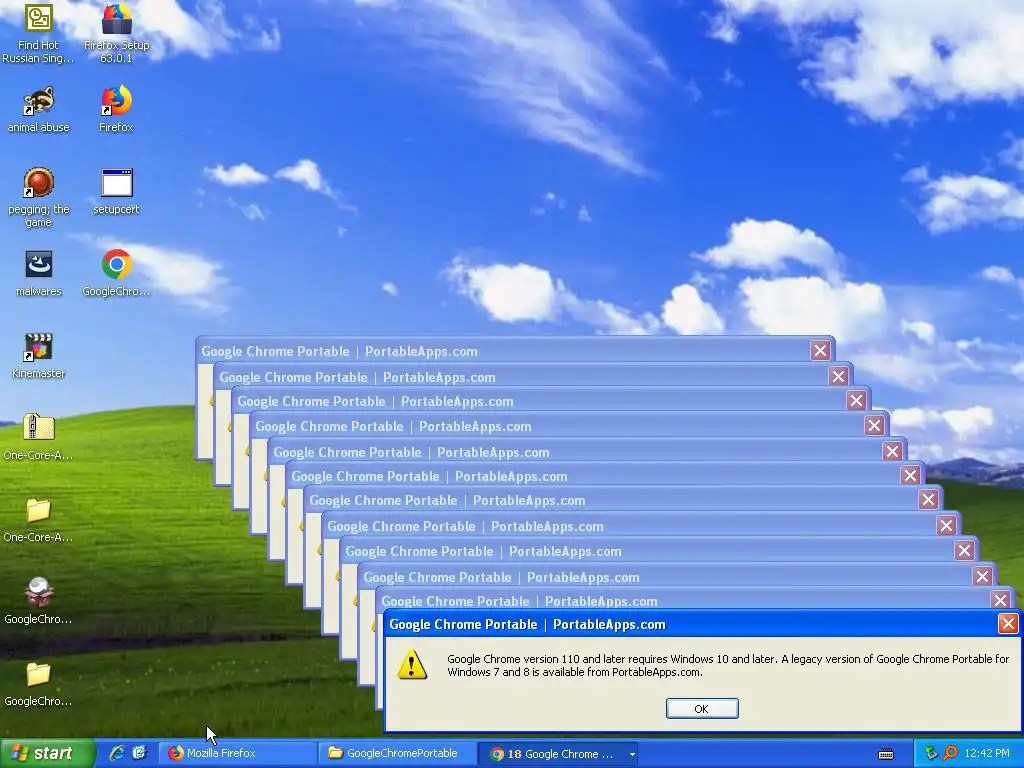This screenshot has width=1024, height=768.
Task: Click the second Quick Launch icon beside Internet Explorer
Action: tap(140, 753)
